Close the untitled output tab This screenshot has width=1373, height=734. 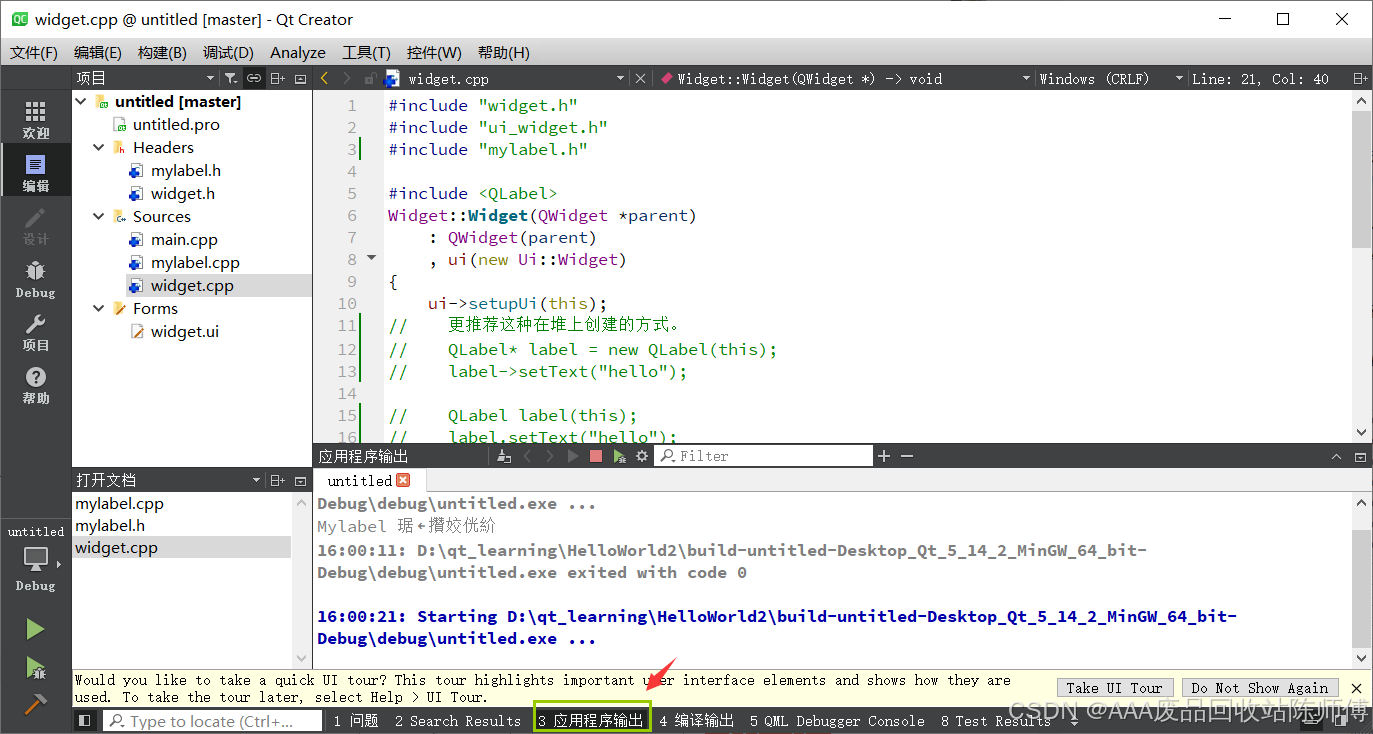click(403, 480)
